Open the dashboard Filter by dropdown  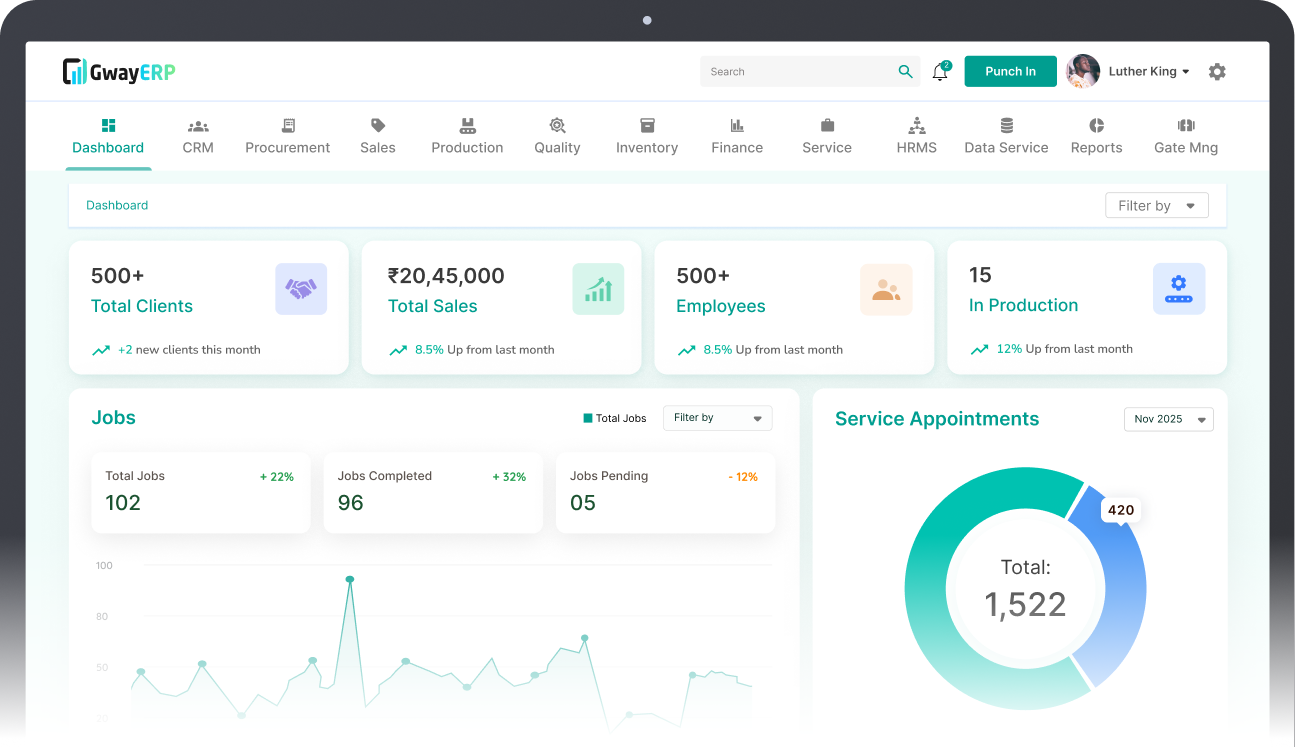pos(1156,205)
